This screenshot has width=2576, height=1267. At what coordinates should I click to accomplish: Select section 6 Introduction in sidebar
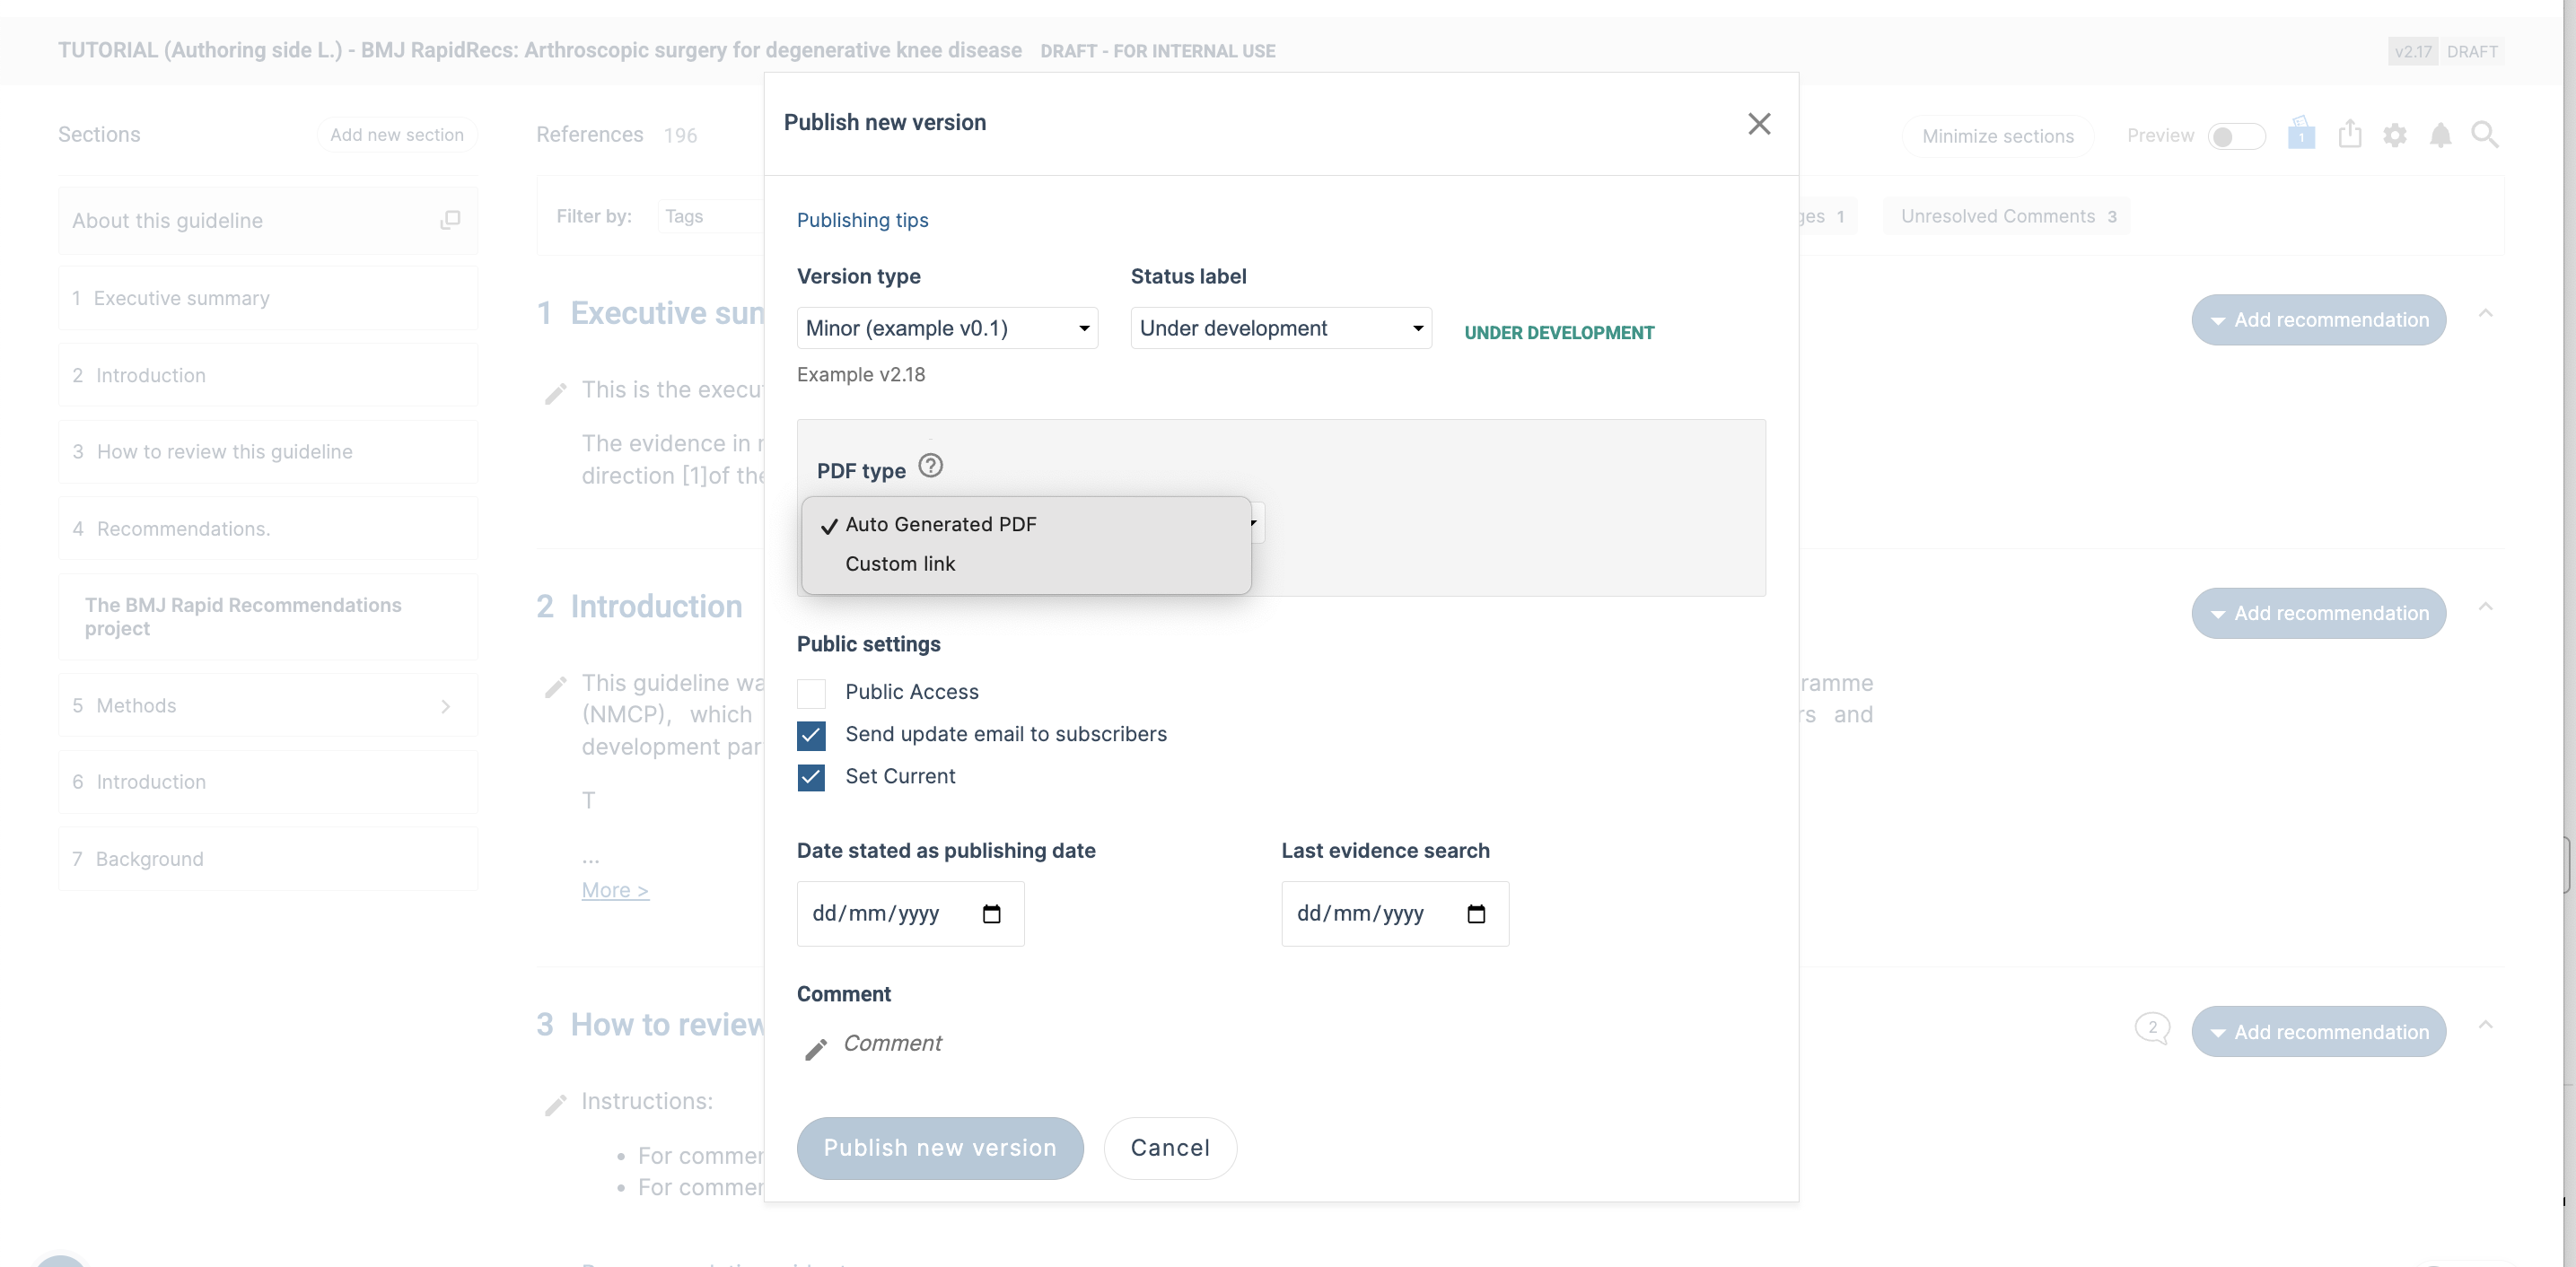coord(267,782)
